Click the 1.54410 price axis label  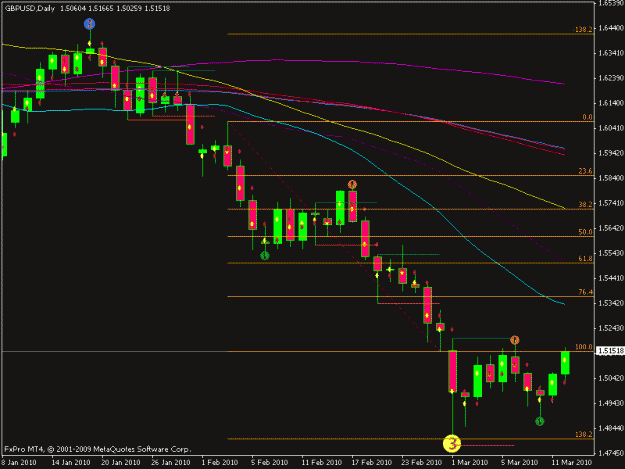[x=610, y=278]
